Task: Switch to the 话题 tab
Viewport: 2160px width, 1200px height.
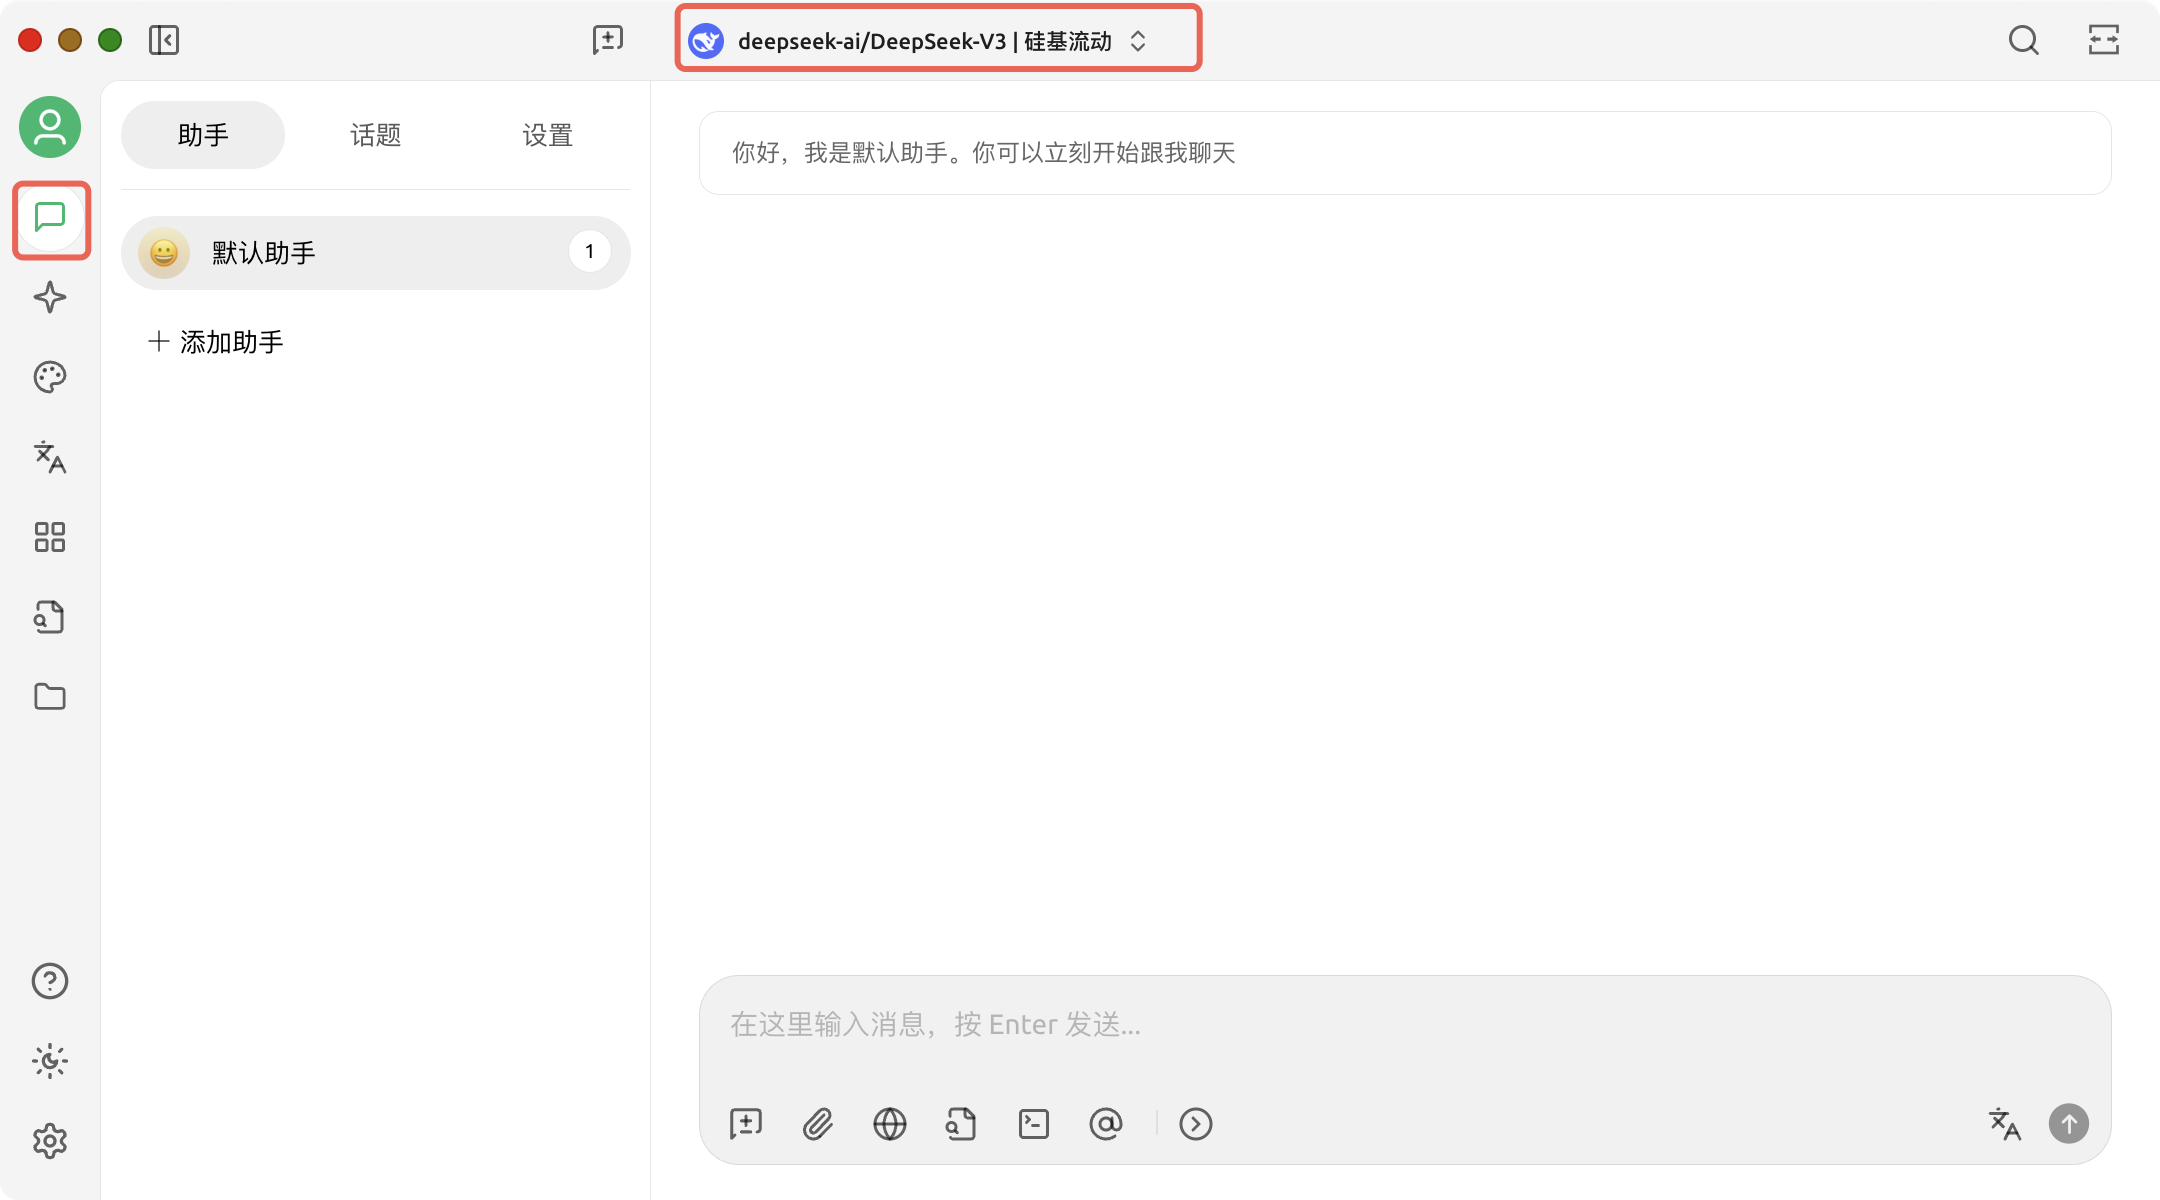Action: click(x=375, y=135)
